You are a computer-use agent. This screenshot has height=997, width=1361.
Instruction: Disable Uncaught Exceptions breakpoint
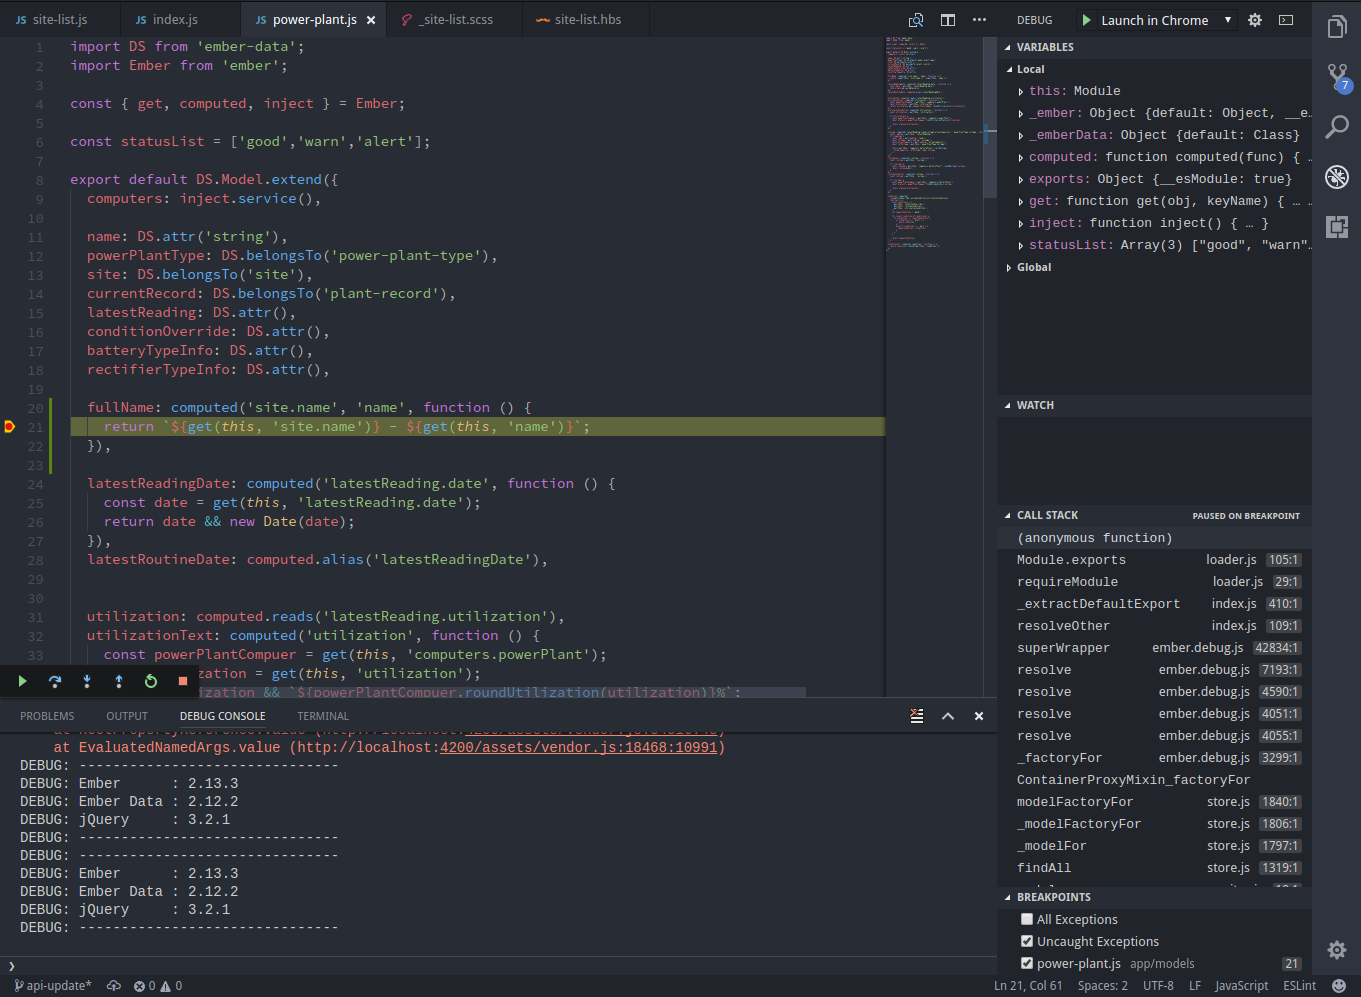point(1027,941)
